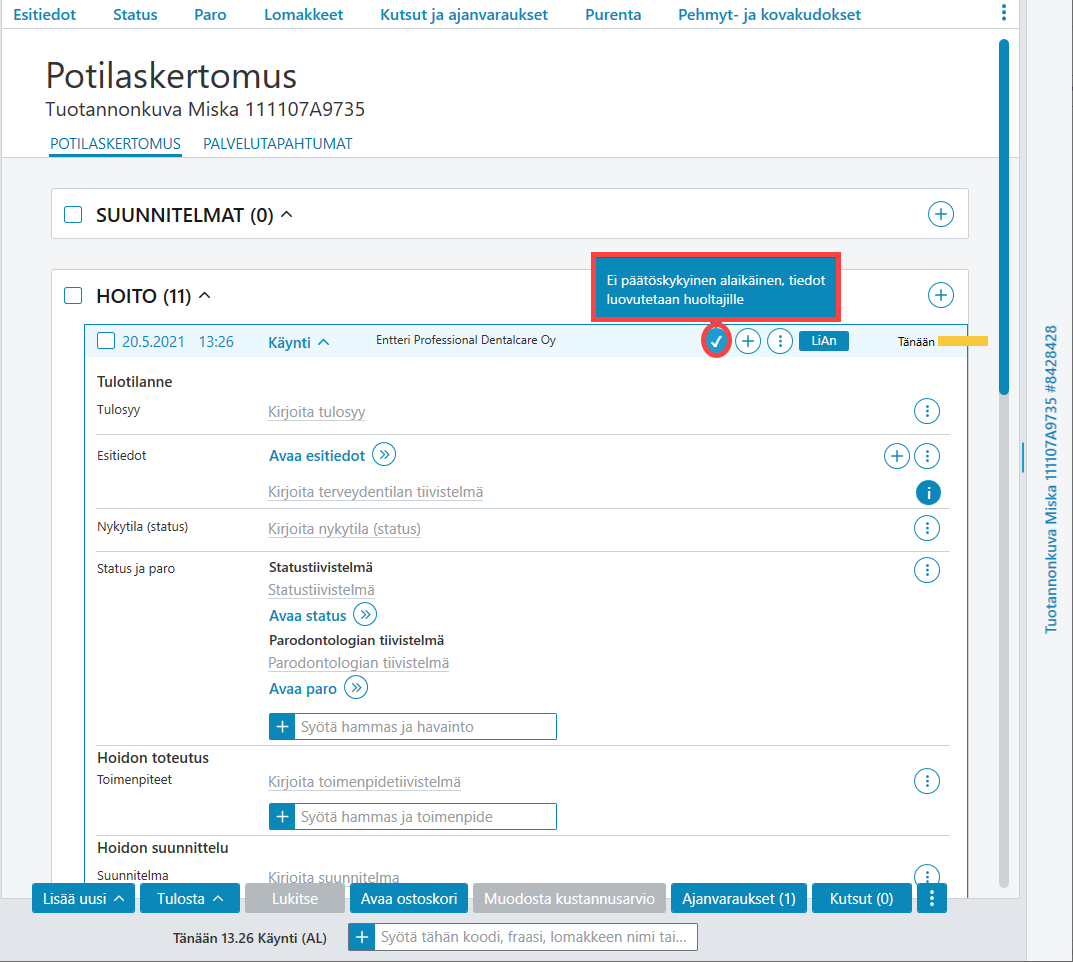The image size is (1073, 962).
Task: Open the Tulosta dropdown
Action: (x=190, y=898)
